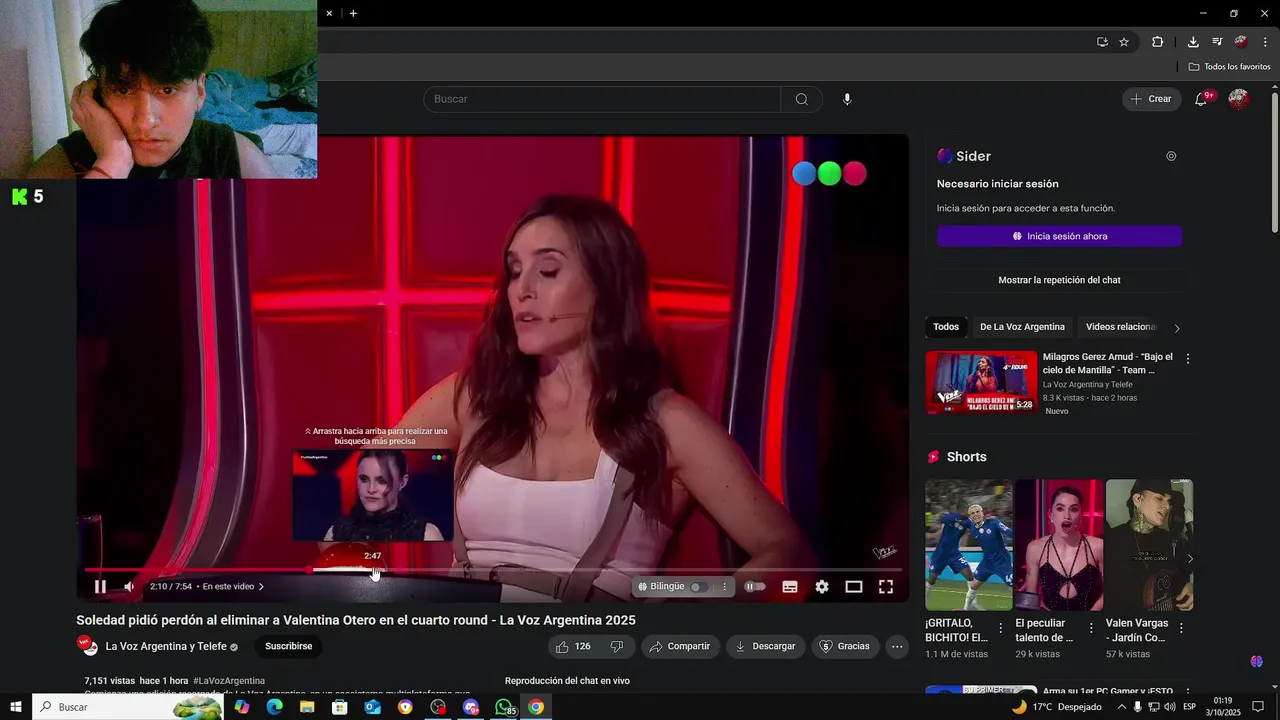Select the 'Todos' filter chip
1280x720 pixels.
[946, 327]
